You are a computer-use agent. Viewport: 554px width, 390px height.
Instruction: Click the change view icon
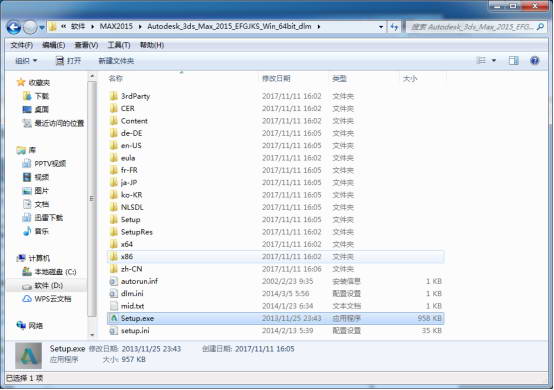481,61
